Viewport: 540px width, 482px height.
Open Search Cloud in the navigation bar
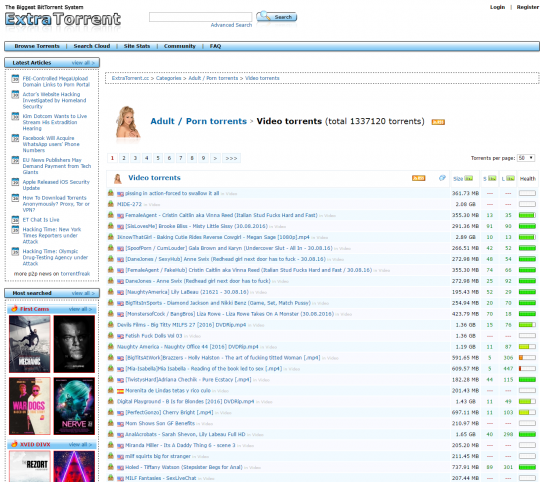point(92,46)
